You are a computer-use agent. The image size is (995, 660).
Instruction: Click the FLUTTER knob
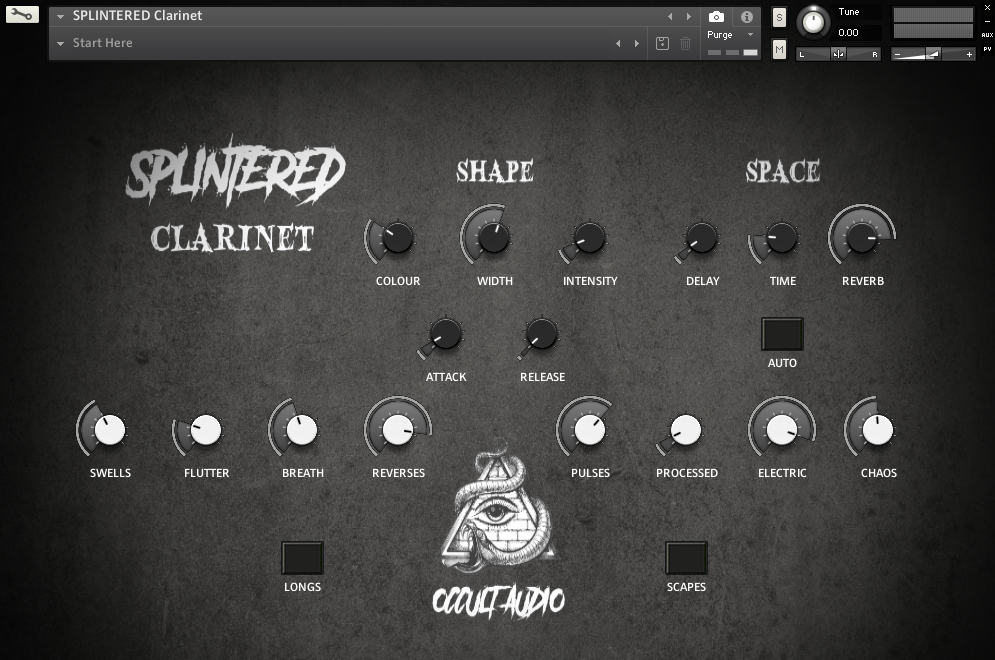[x=206, y=430]
